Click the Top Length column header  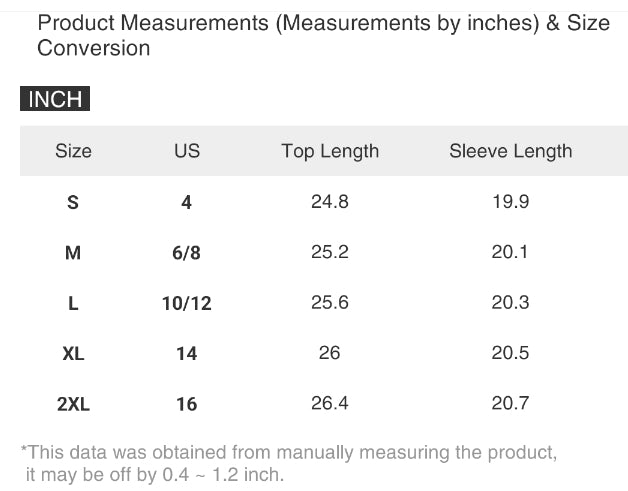[330, 151]
